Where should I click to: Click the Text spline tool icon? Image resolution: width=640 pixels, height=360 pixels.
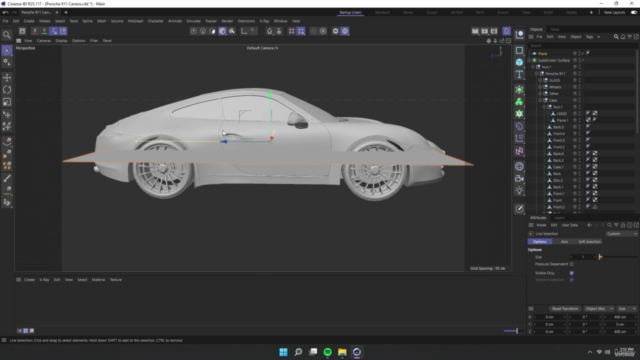[x=519, y=75]
